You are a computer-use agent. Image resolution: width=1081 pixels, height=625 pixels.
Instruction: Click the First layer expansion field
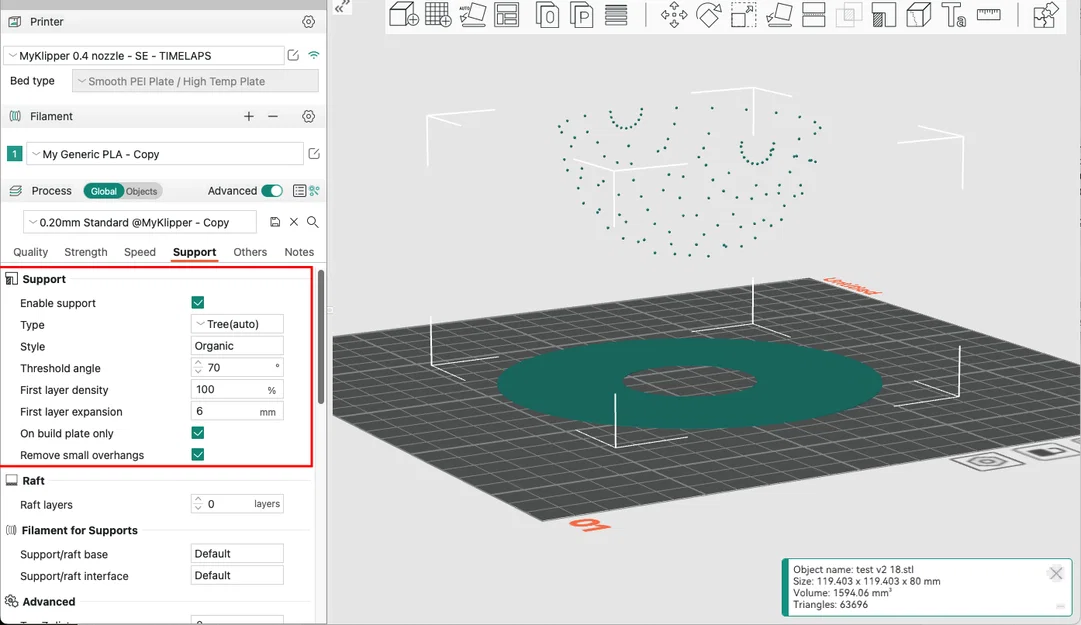click(237, 411)
